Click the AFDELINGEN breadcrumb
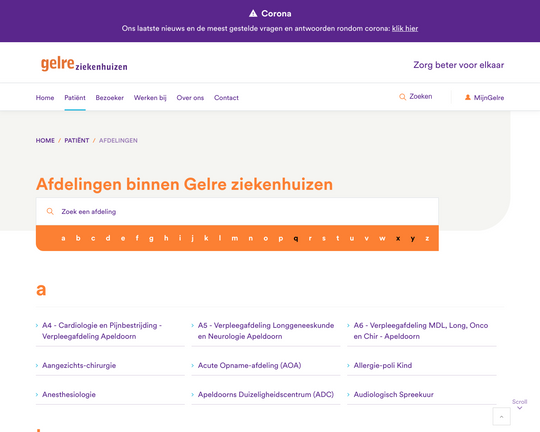Image resolution: width=540 pixels, height=432 pixels. pos(118,141)
